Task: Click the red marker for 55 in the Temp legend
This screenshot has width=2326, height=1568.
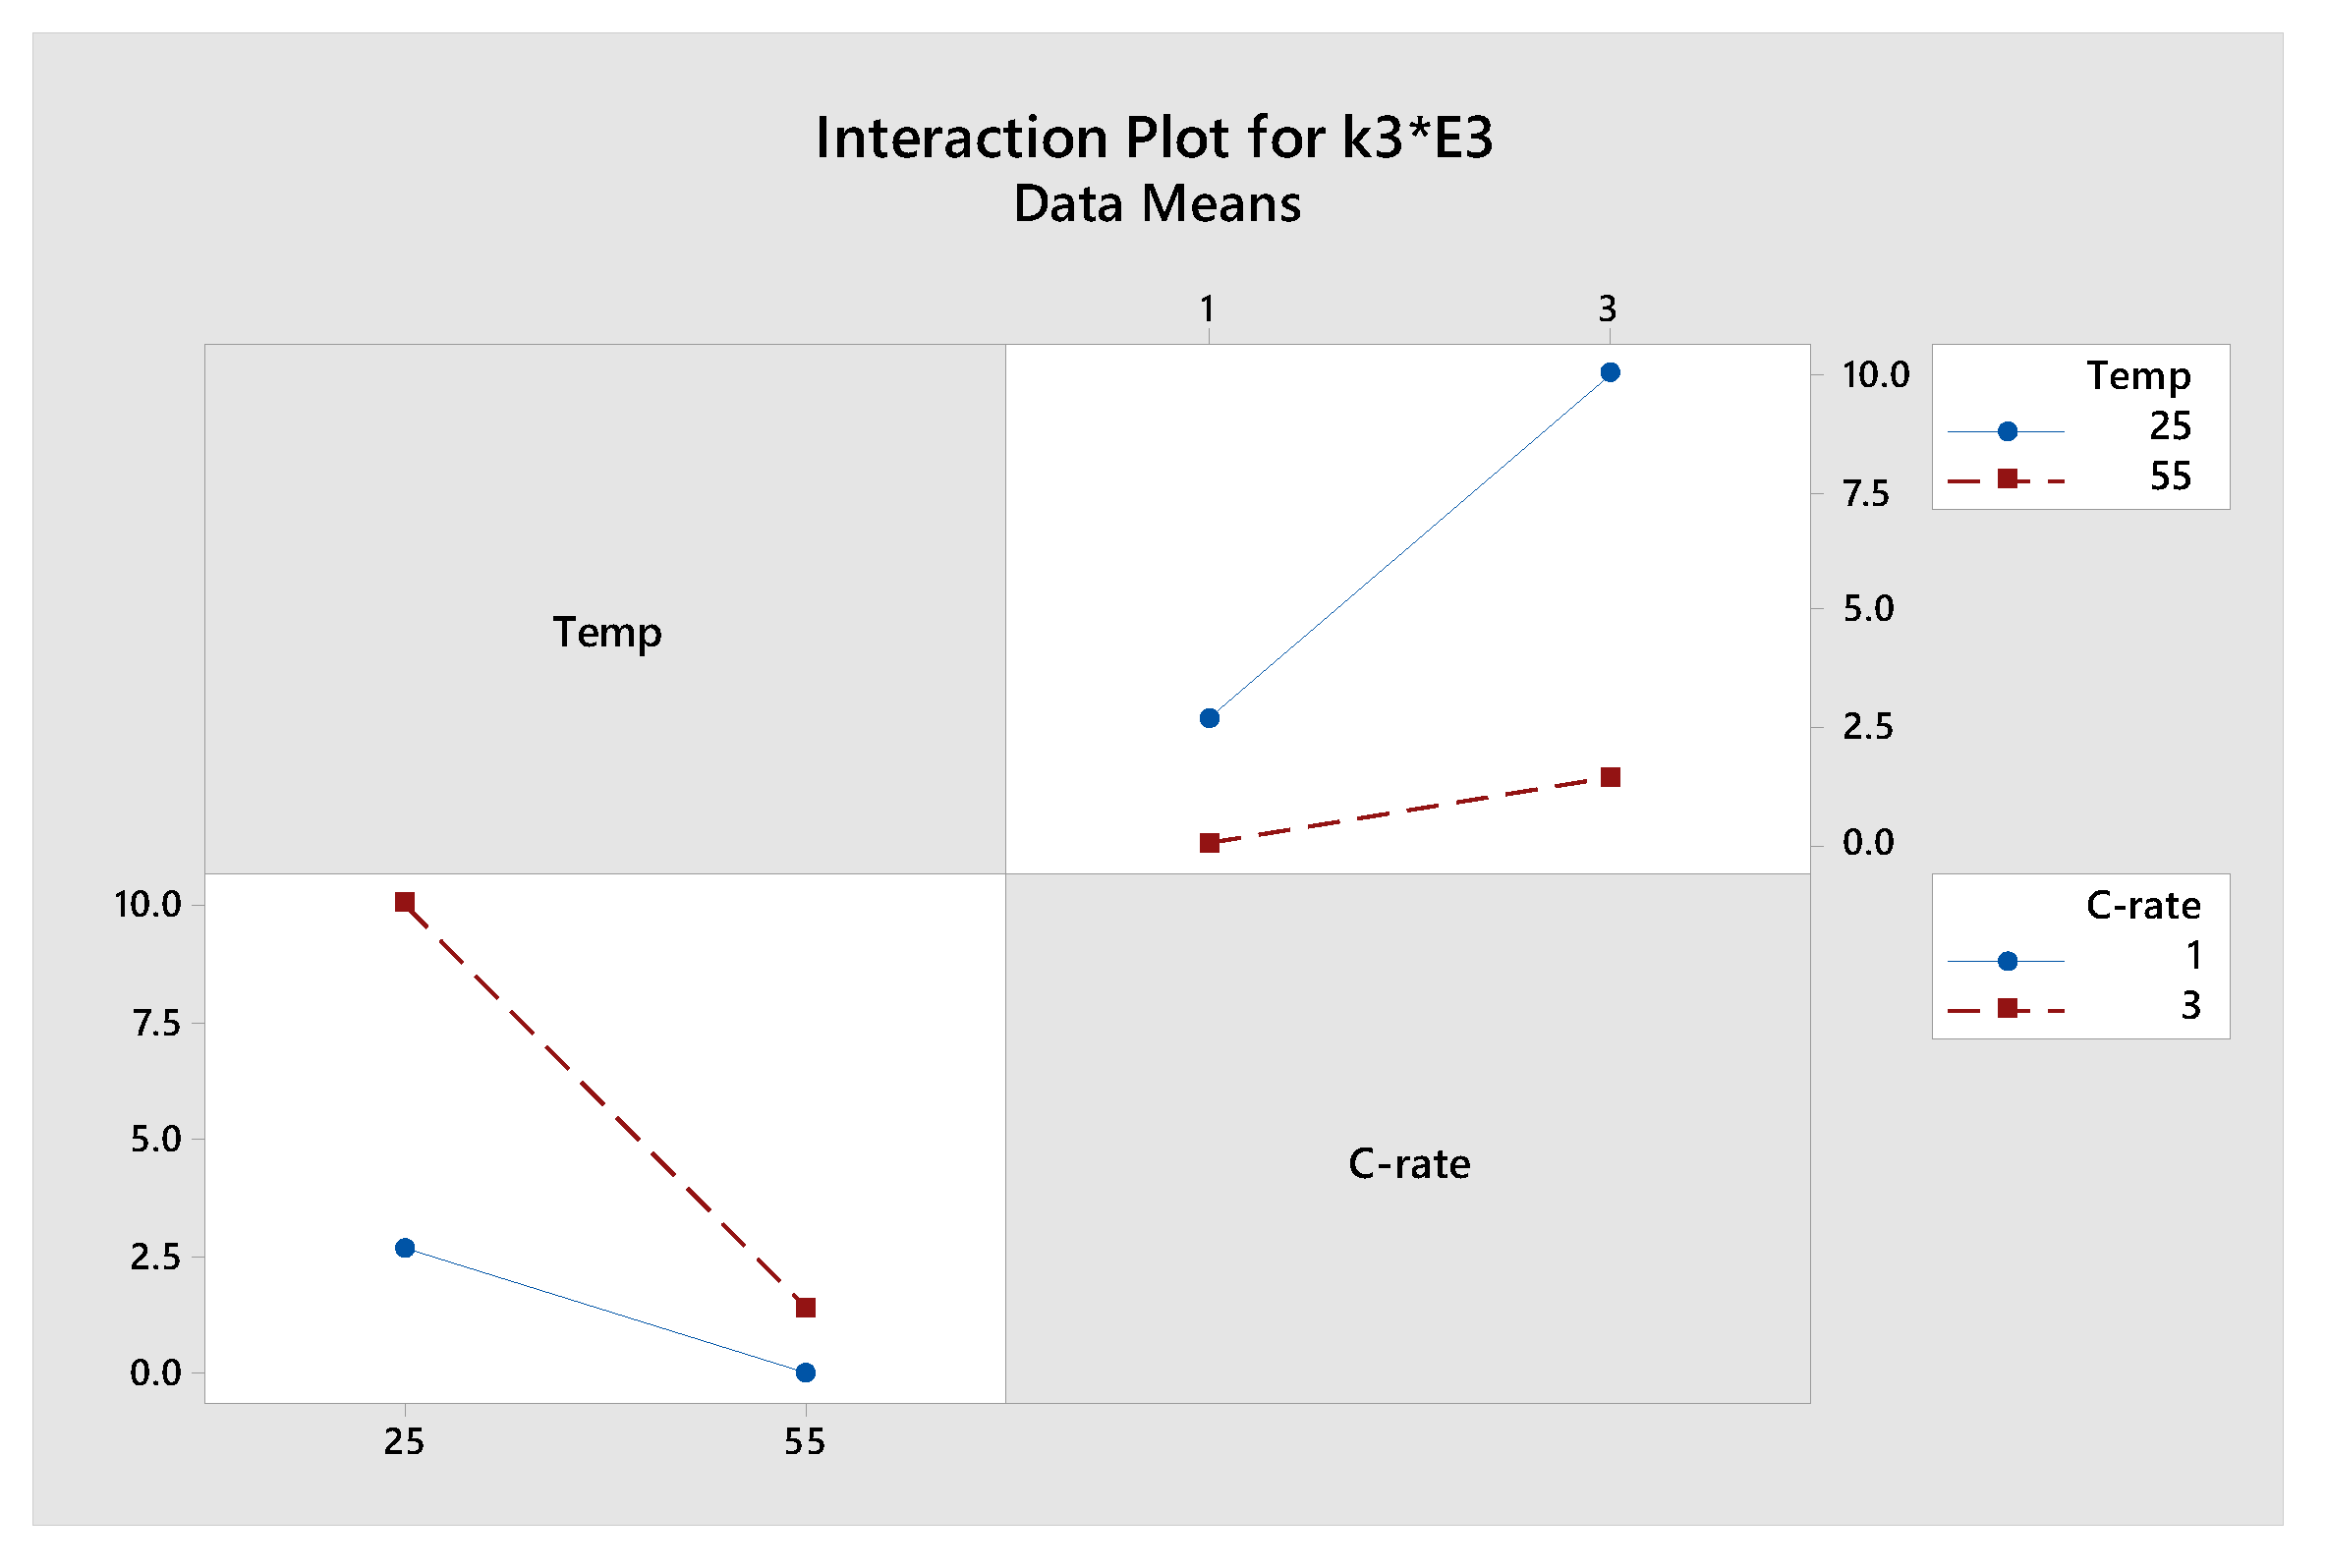Action: pyautogui.click(x=2007, y=479)
